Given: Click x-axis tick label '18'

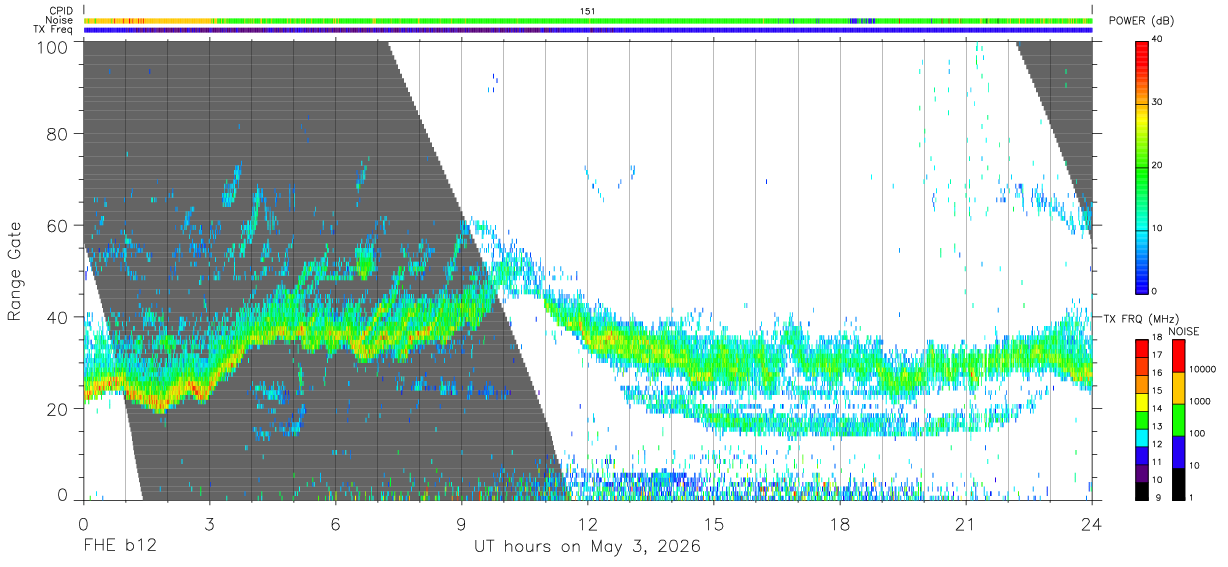Looking at the screenshot, I should (840, 524).
